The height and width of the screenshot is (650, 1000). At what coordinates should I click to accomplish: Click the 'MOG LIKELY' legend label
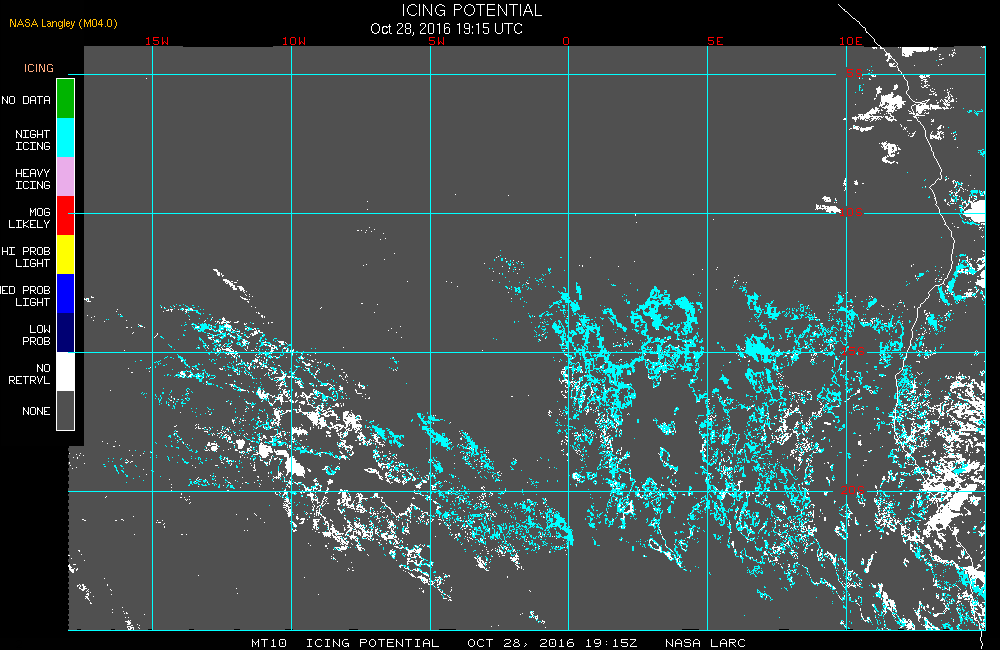click(x=29, y=218)
